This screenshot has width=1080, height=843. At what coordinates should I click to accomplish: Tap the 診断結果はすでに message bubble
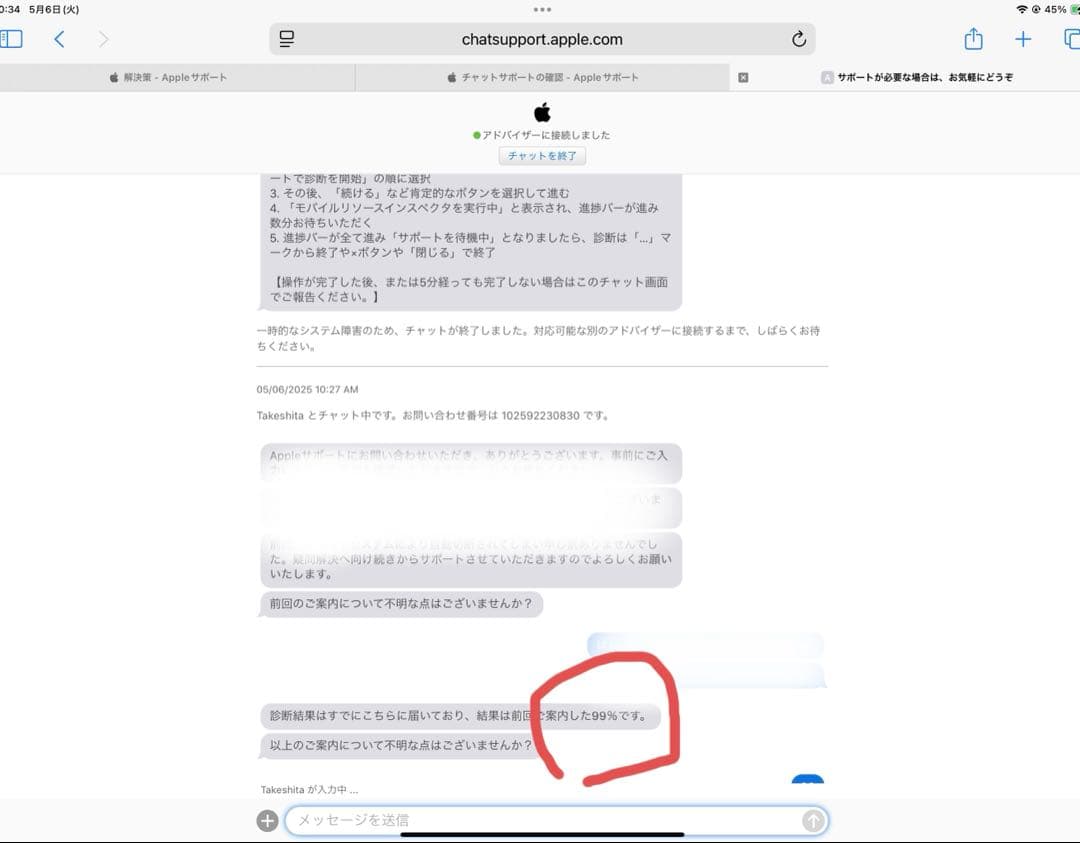[460, 716]
